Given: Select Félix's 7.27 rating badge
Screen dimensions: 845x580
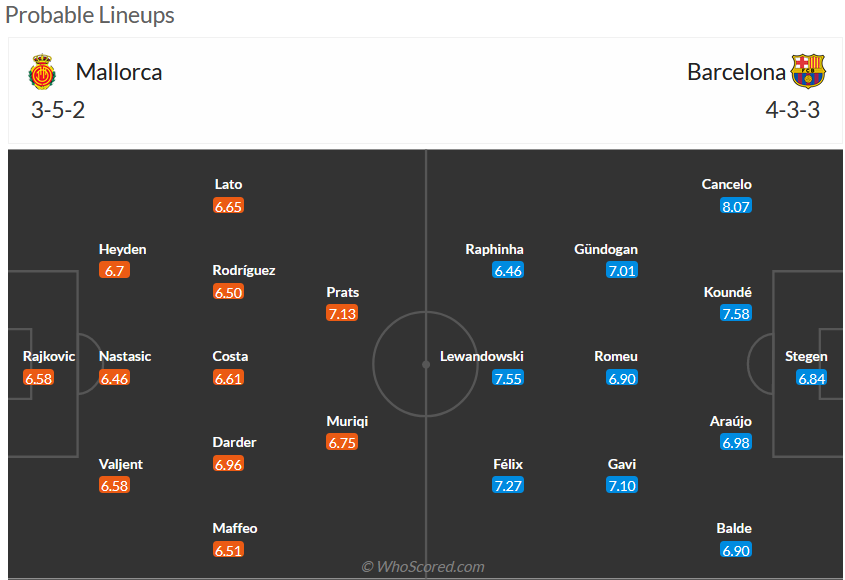Looking at the screenshot, I should [508, 486].
